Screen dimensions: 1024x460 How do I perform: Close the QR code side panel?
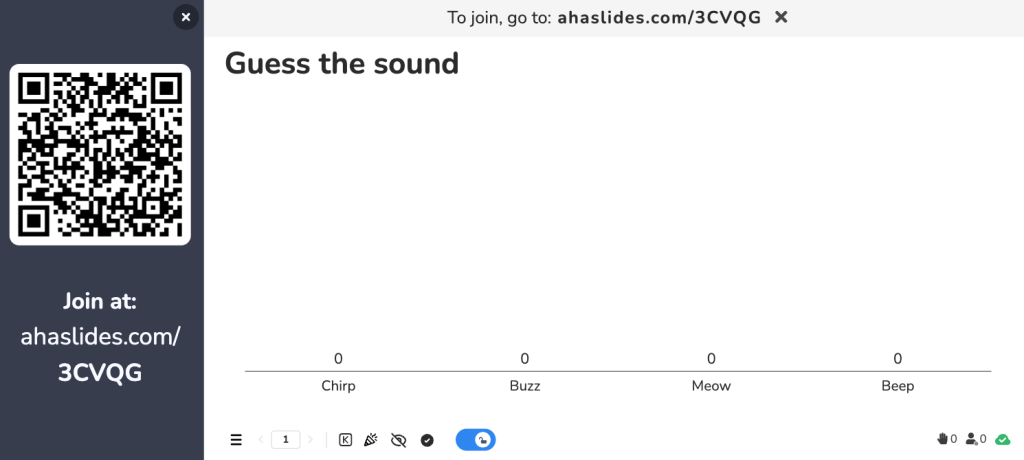click(x=185, y=17)
